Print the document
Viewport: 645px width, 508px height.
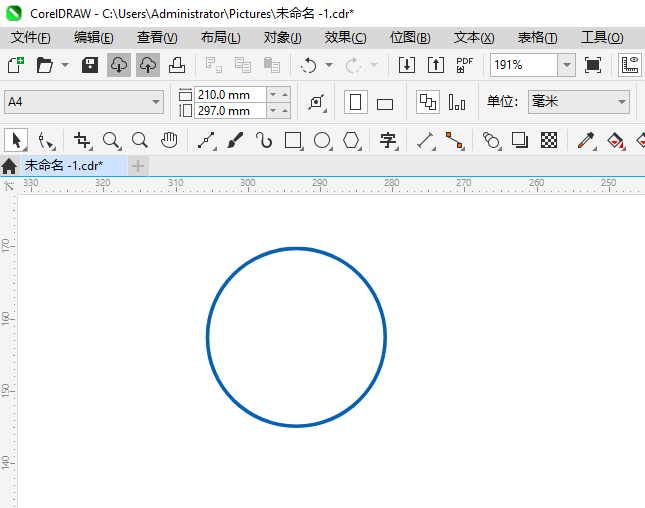[177, 65]
